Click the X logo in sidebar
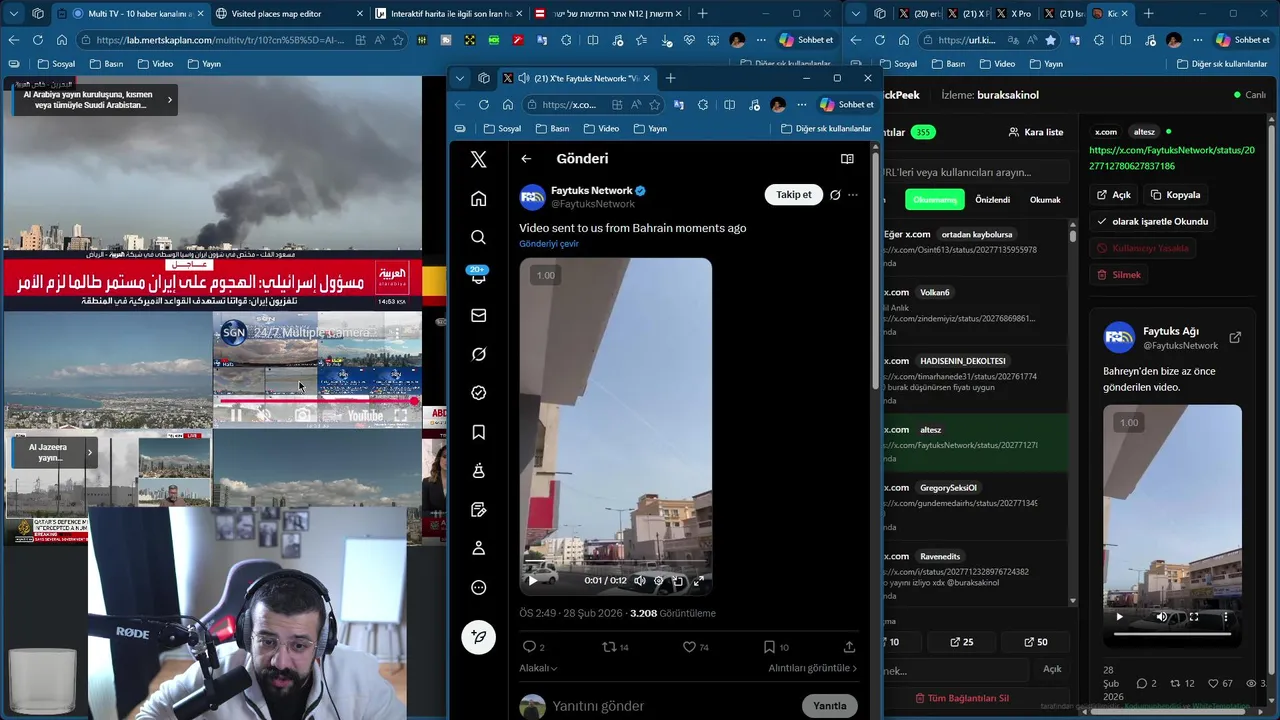This screenshot has height=720, width=1280. tap(478, 159)
